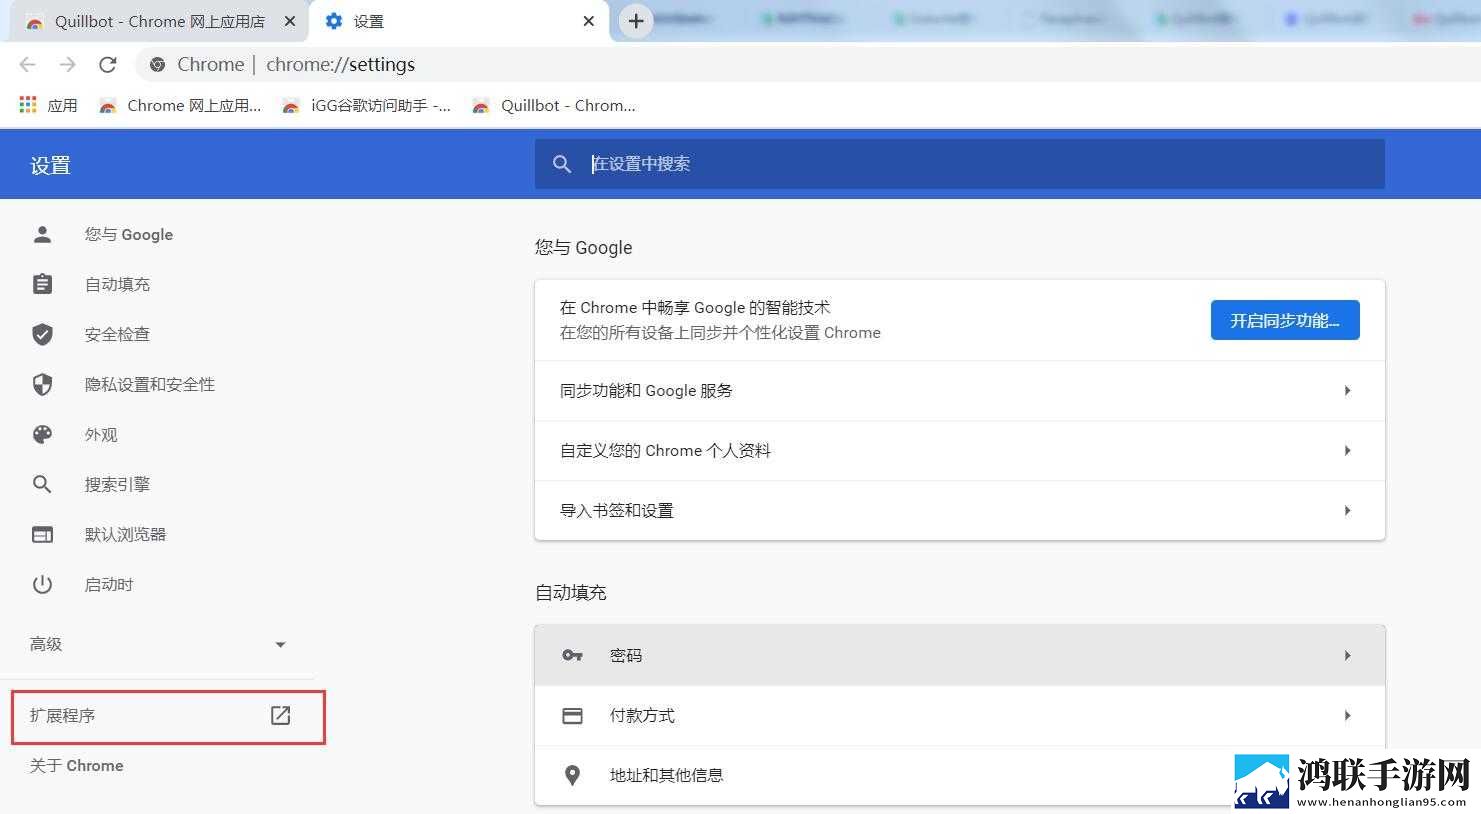This screenshot has height=814, width=1481.
Task: Open 搜索引擎 in sidebar
Action: point(117,484)
